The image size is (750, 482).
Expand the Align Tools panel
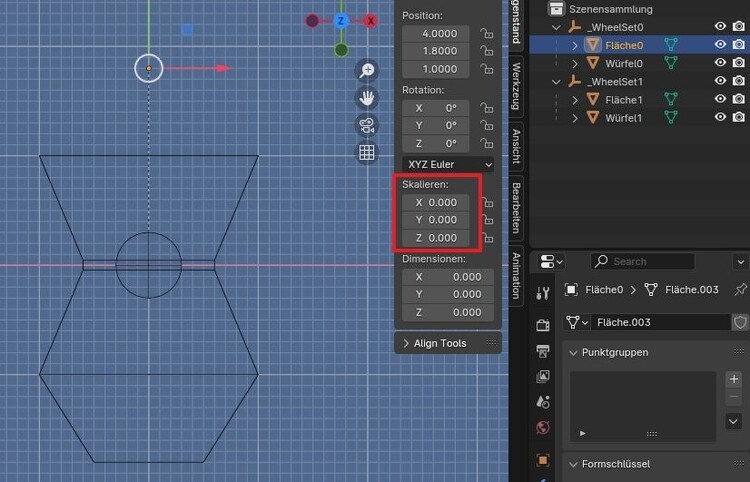click(405, 343)
